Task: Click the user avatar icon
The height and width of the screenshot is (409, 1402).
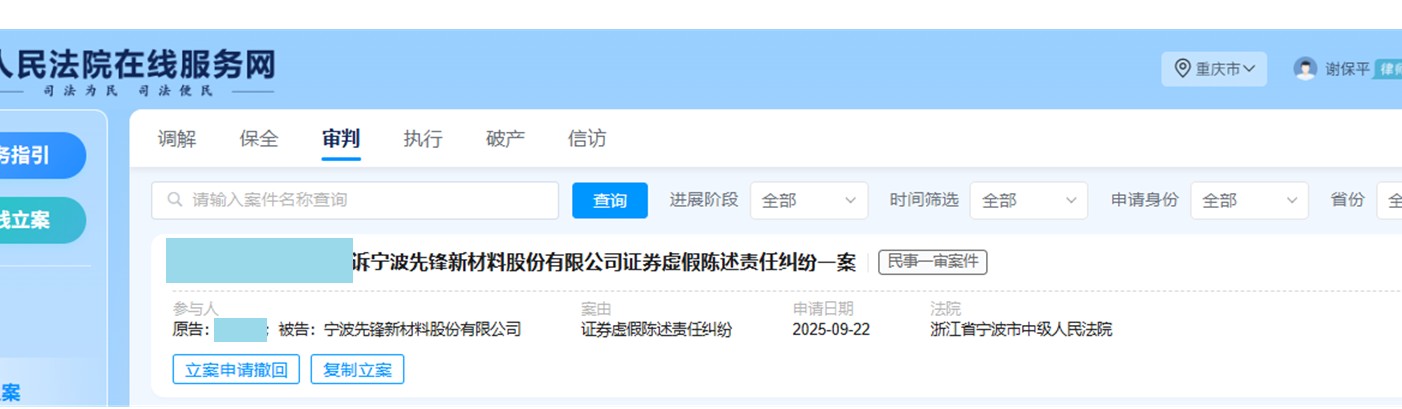Action: click(x=1305, y=69)
